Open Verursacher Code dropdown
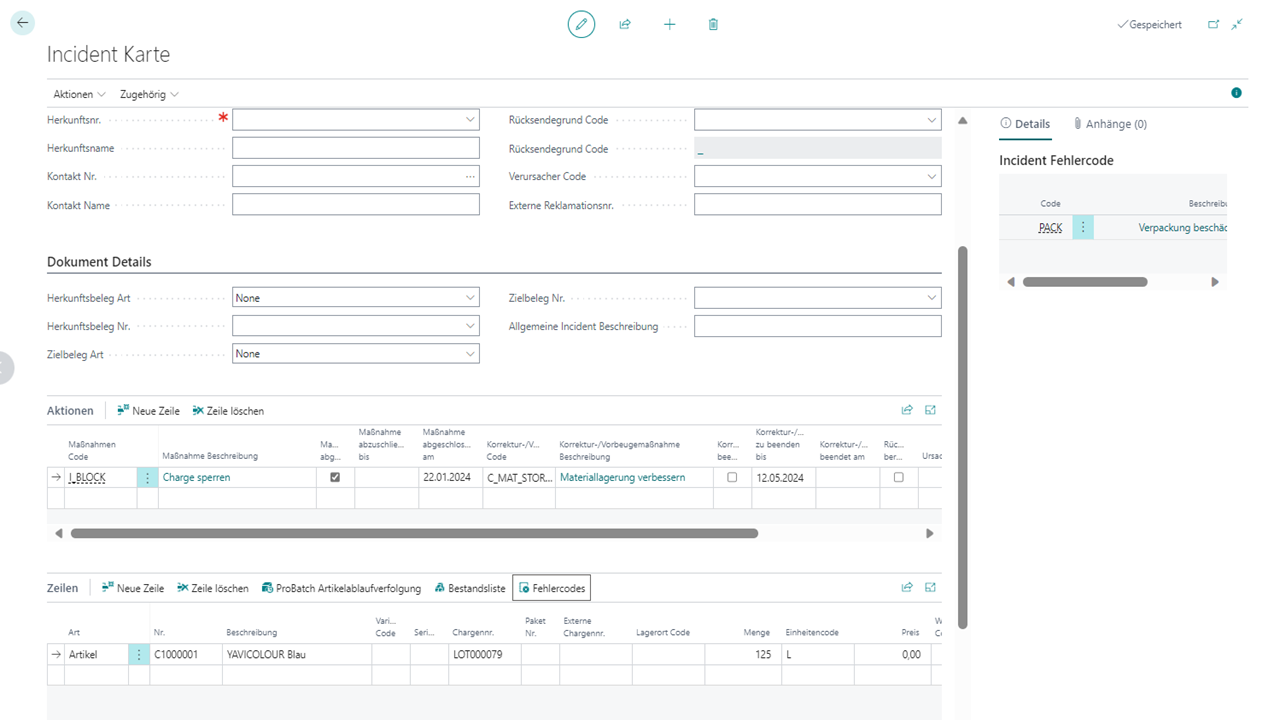Image resolution: width=1280 pixels, height=720 pixels. click(x=932, y=176)
